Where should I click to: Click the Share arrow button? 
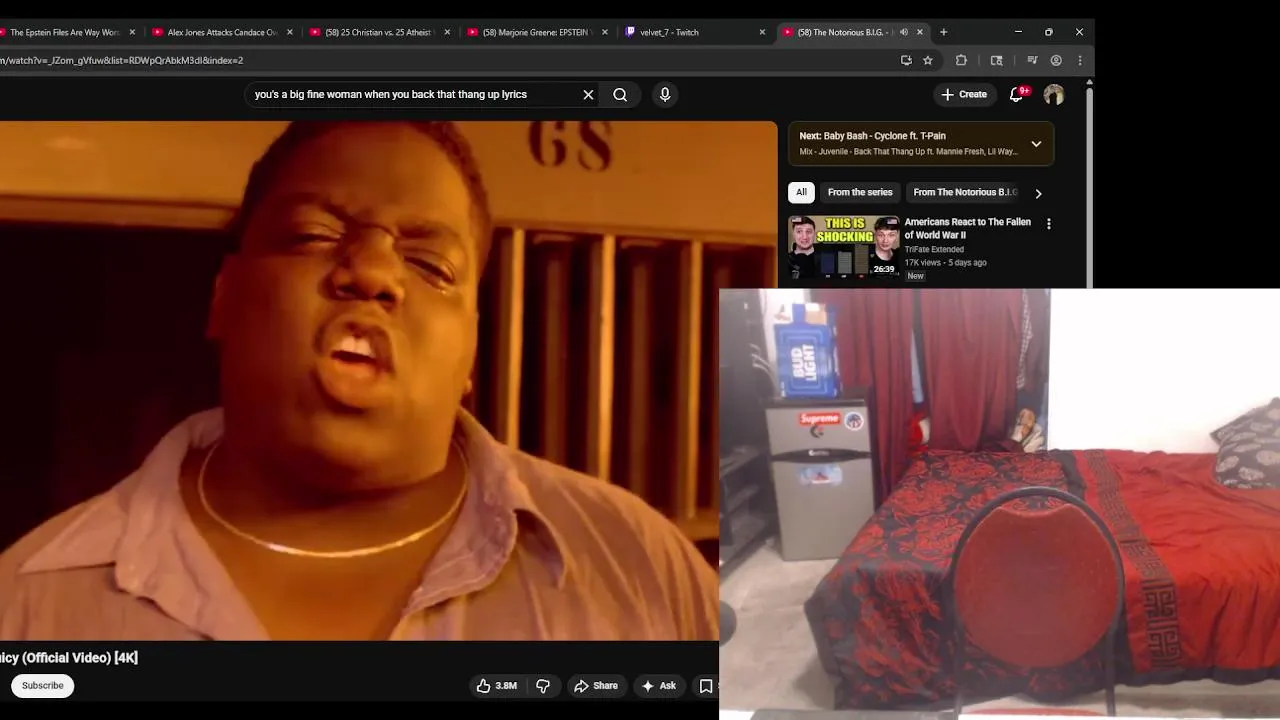[x=596, y=685]
